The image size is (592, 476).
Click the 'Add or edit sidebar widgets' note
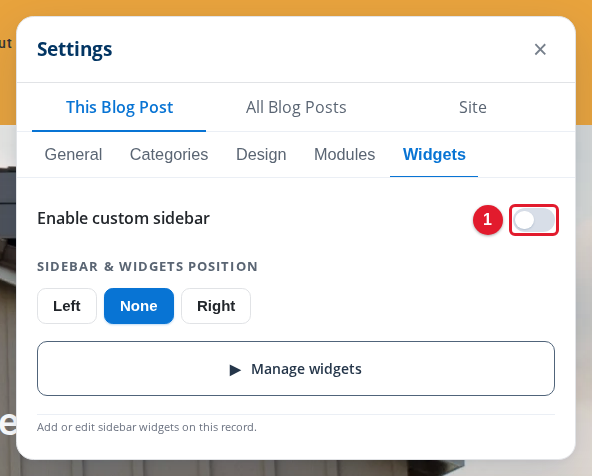146,427
